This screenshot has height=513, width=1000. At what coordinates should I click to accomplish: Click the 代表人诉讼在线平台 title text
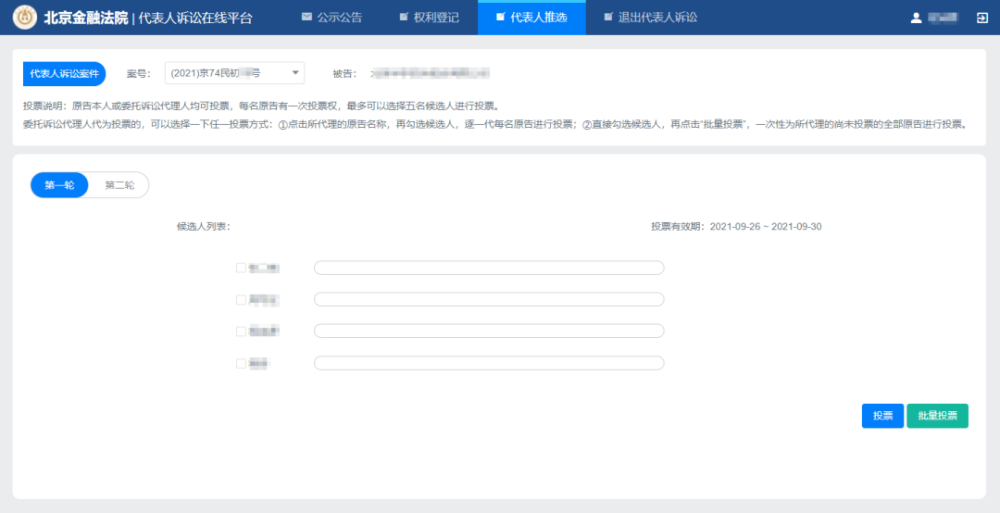[x=195, y=18]
